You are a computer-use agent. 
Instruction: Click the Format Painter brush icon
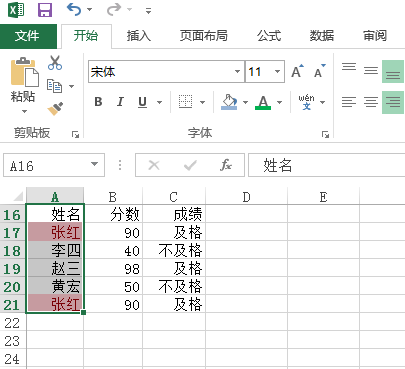tap(55, 109)
